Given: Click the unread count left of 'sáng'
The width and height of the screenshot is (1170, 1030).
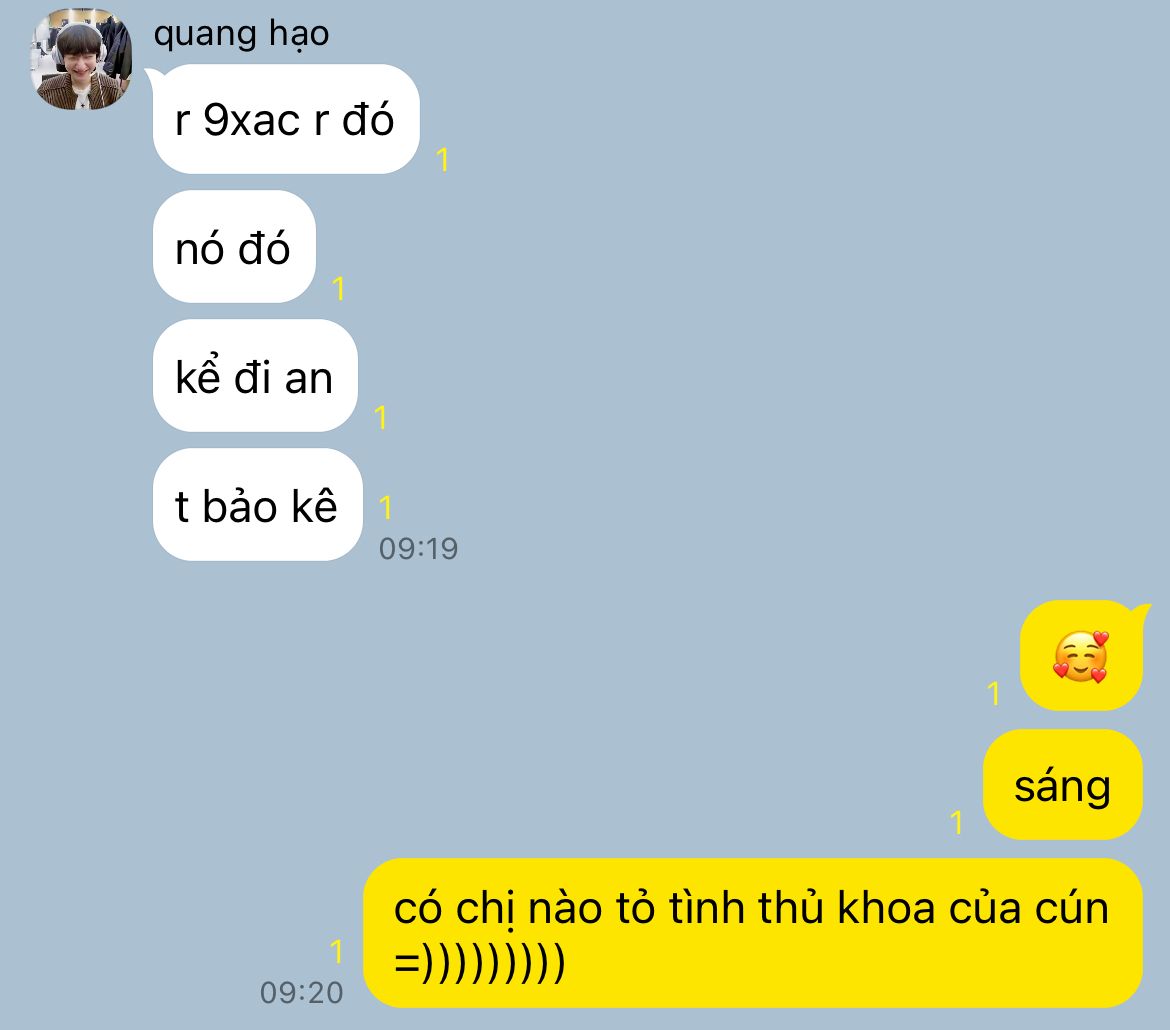Looking at the screenshot, I should coord(957,823).
